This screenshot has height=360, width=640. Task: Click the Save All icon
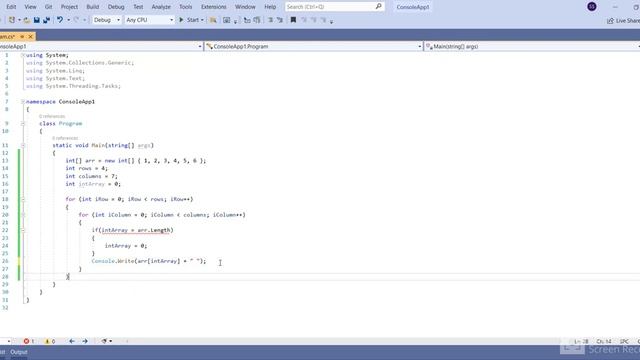click(x=47, y=20)
